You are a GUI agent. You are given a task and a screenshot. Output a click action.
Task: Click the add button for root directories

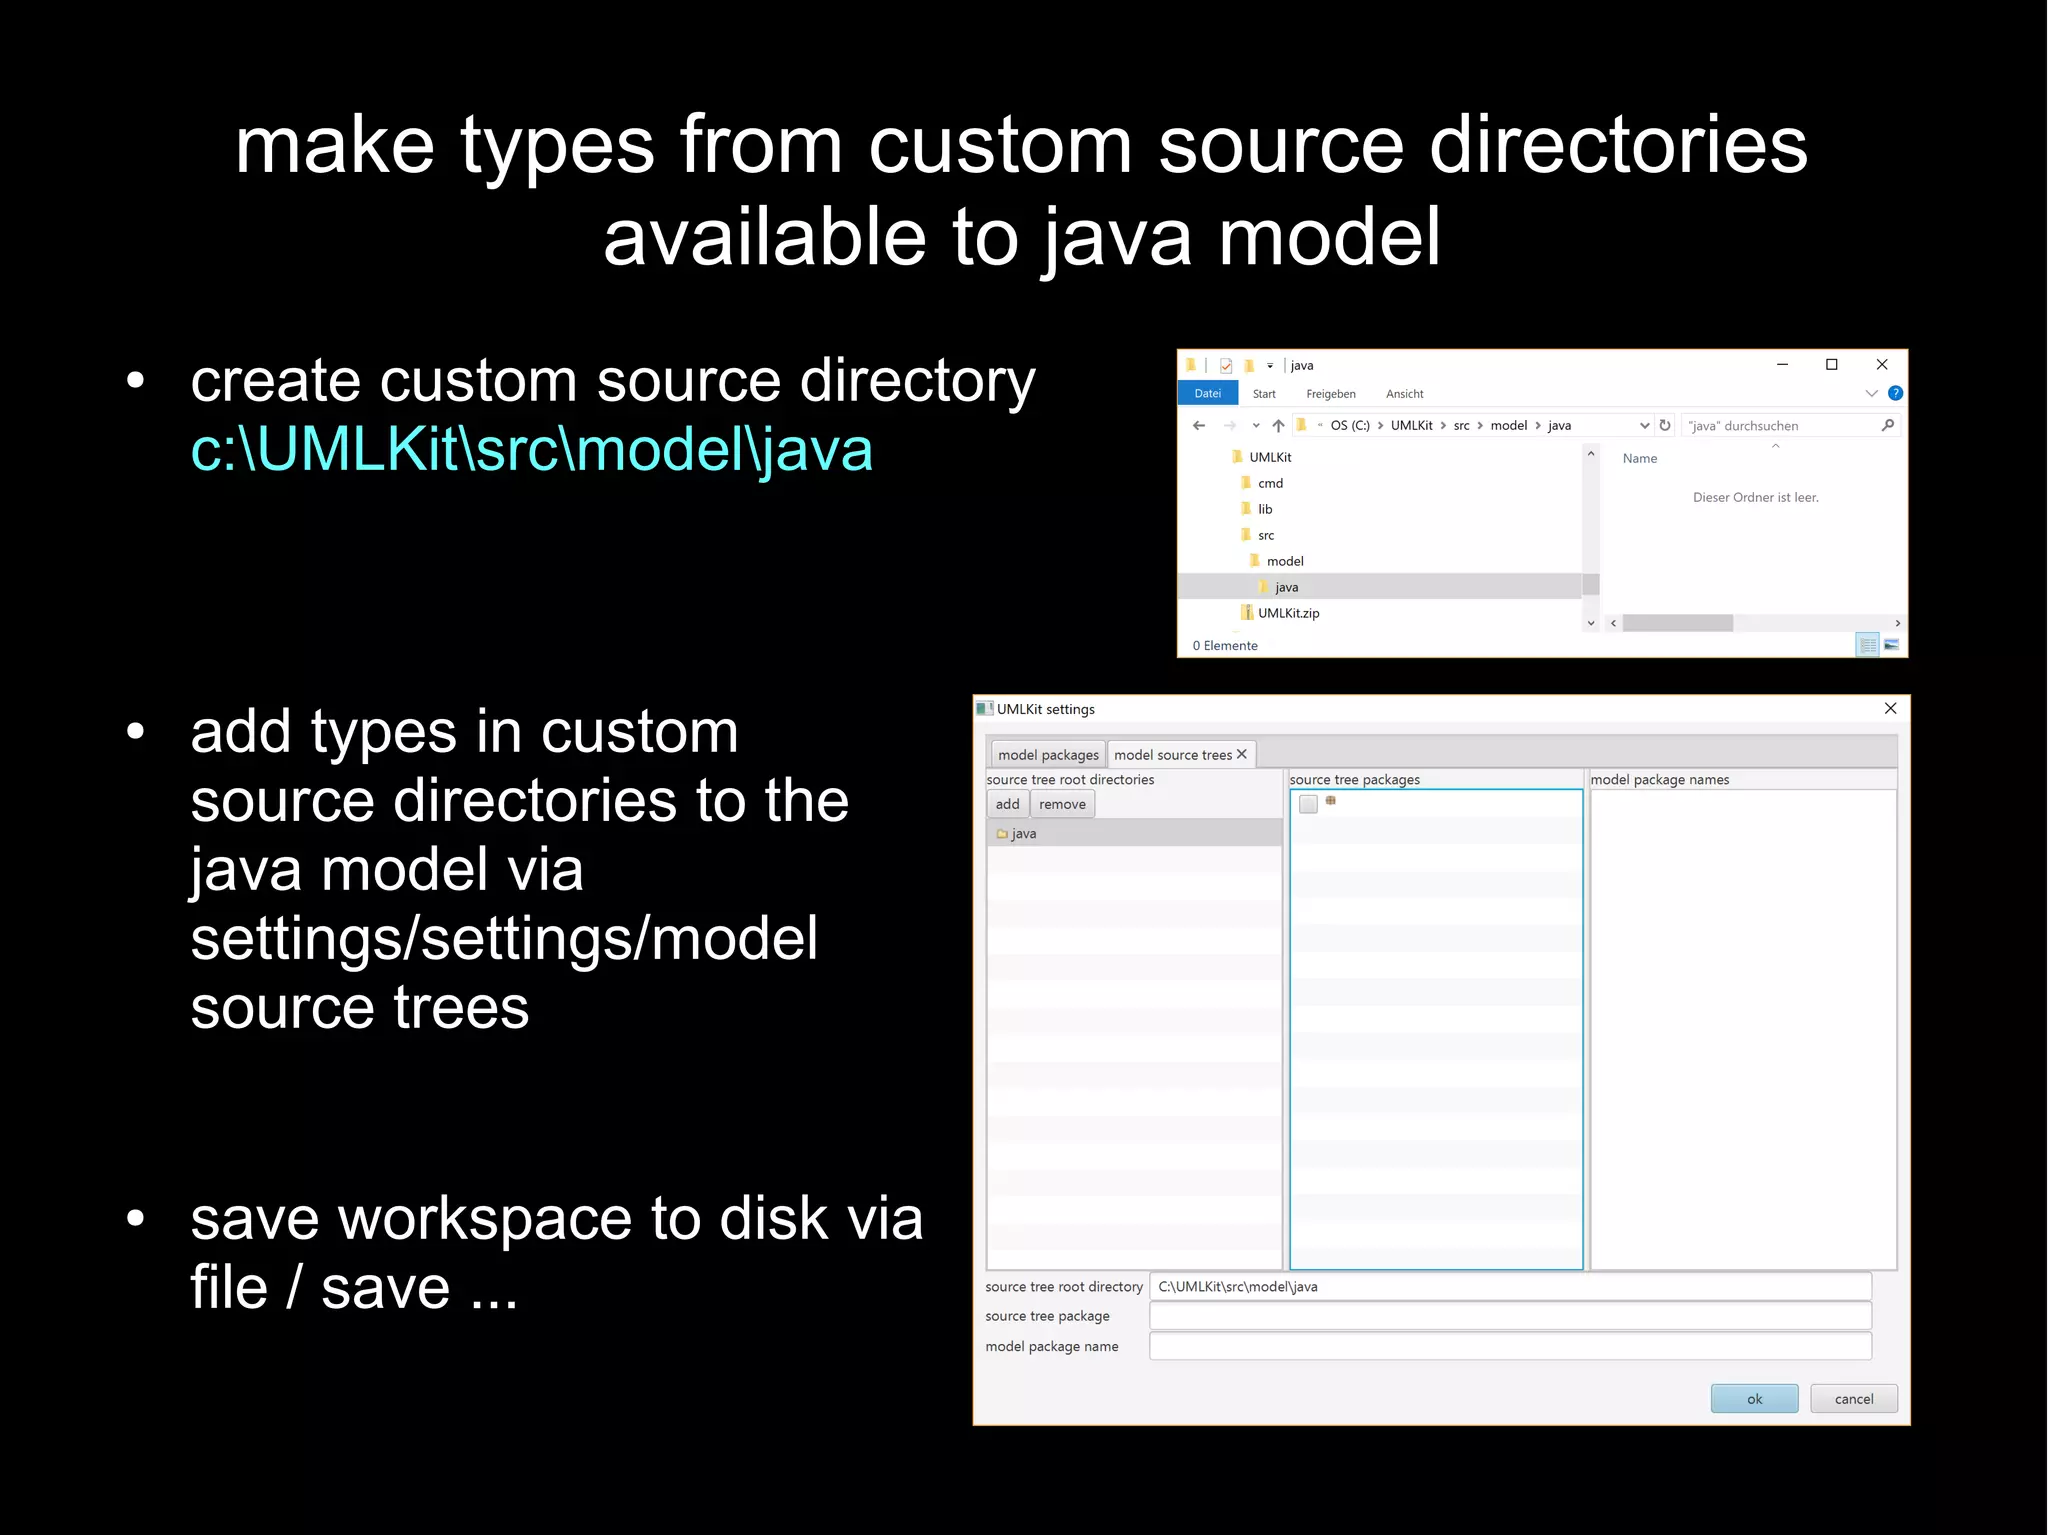1008,803
